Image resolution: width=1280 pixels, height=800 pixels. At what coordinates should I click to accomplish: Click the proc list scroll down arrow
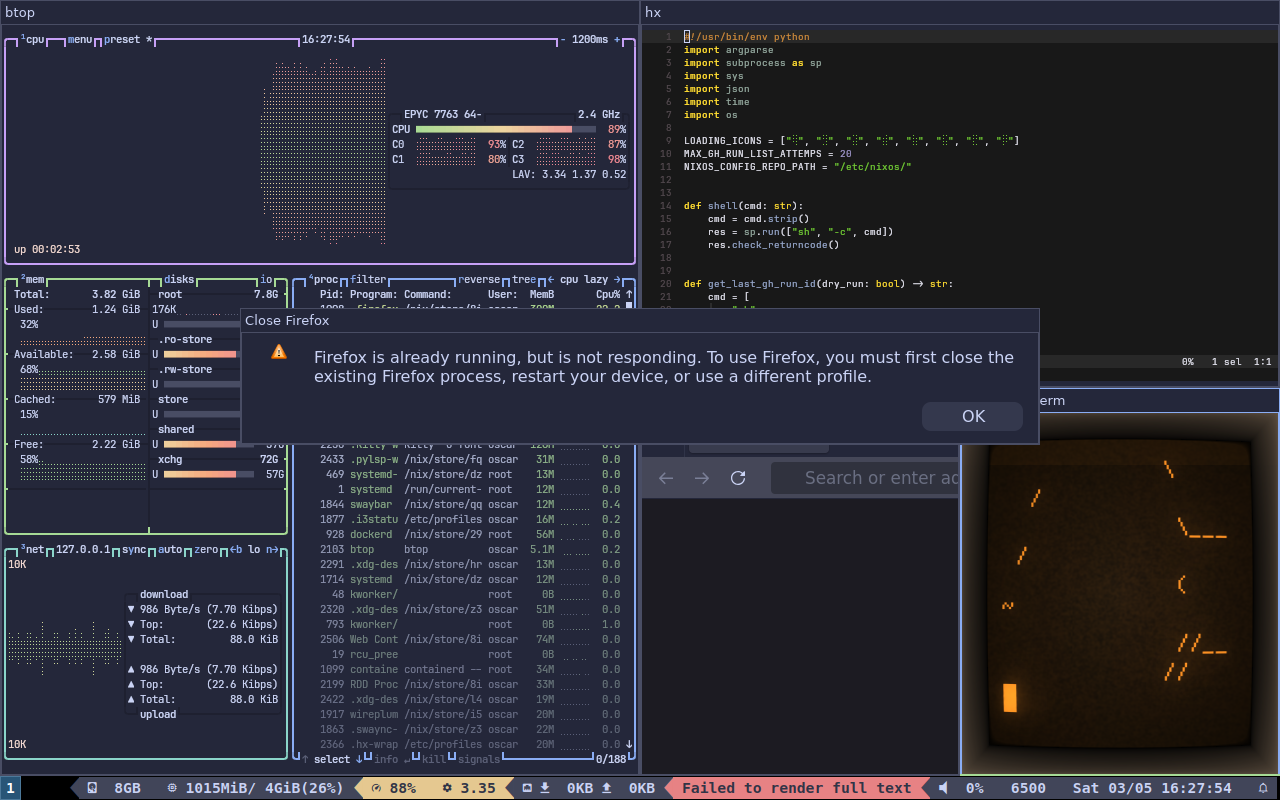(629, 744)
